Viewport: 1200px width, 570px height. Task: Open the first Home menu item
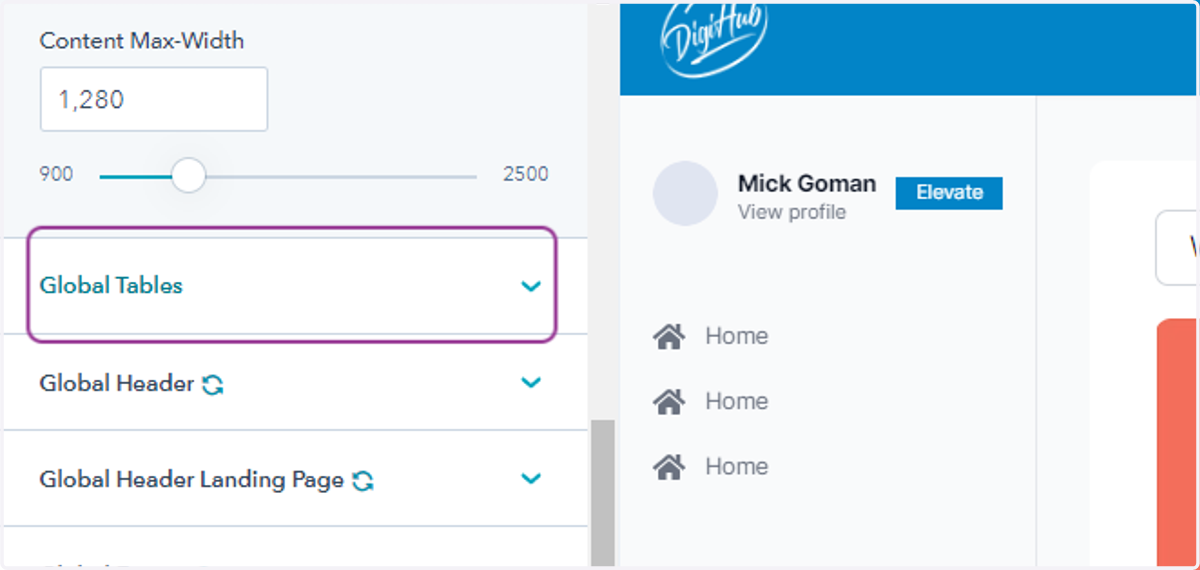(711, 336)
